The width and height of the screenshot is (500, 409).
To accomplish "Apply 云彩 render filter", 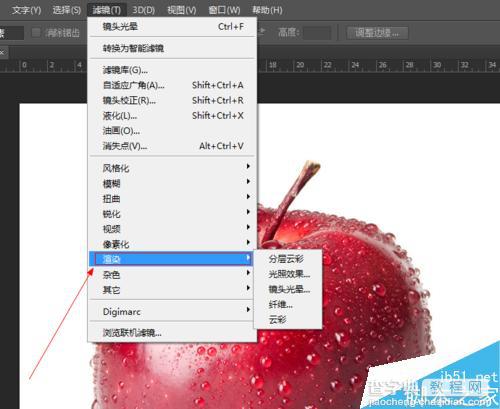I will [288, 320].
